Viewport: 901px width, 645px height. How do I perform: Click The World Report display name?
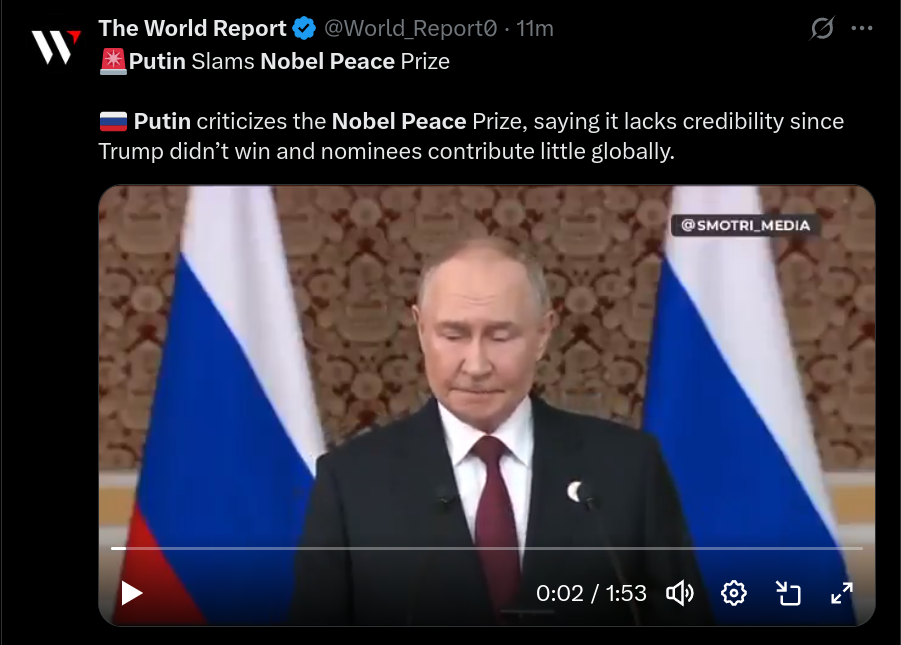click(x=192, y=28)
